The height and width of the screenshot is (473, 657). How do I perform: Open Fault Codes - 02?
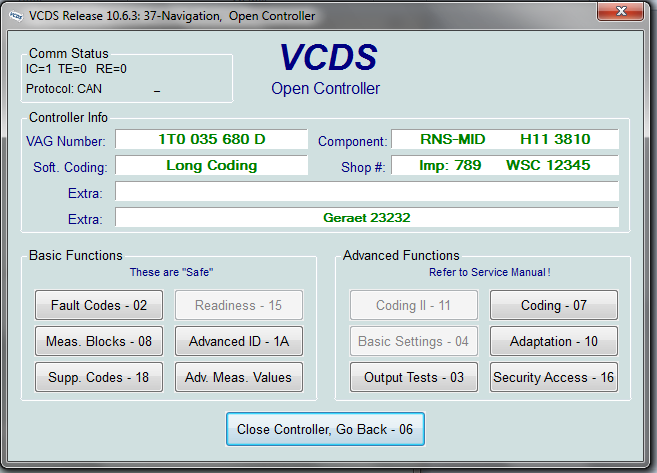(x=99, y=305)
